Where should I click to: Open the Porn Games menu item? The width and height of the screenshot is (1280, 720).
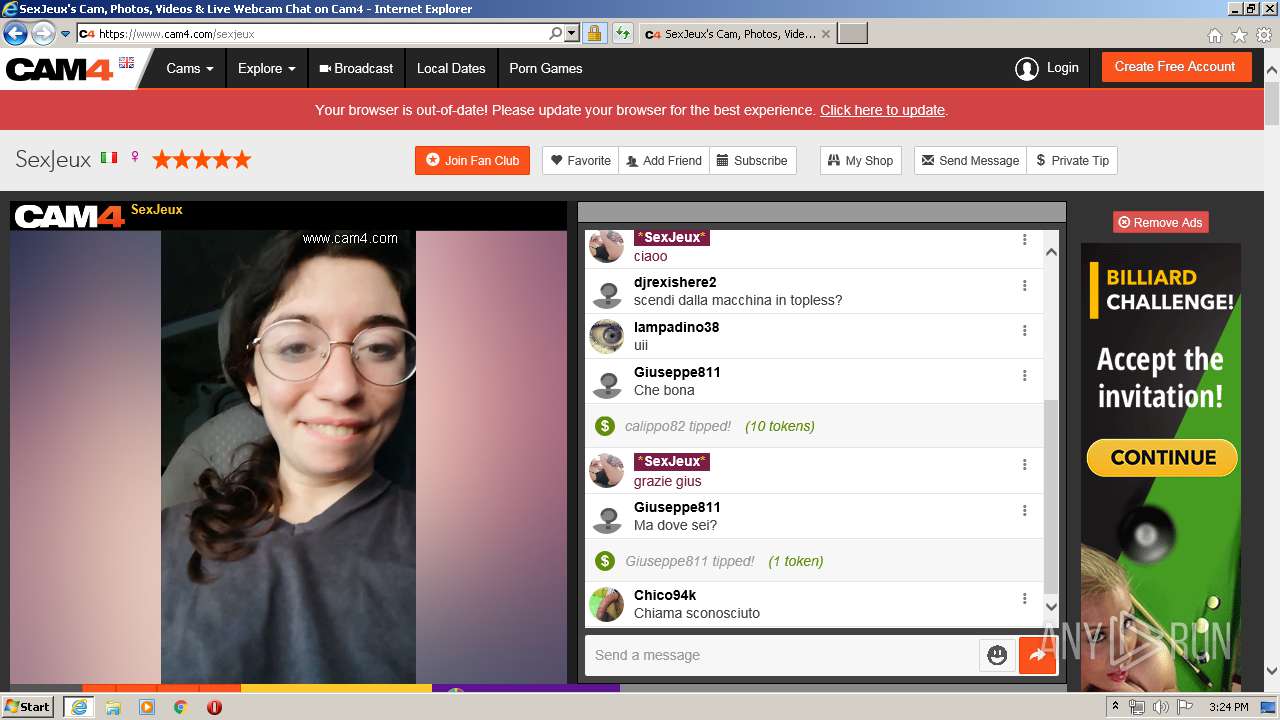(x=546, y=68)
